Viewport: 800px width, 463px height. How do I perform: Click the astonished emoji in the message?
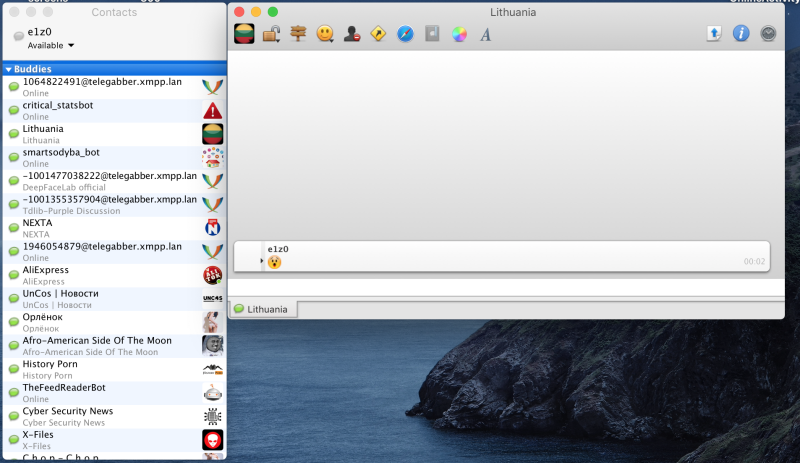click(274, 262)
